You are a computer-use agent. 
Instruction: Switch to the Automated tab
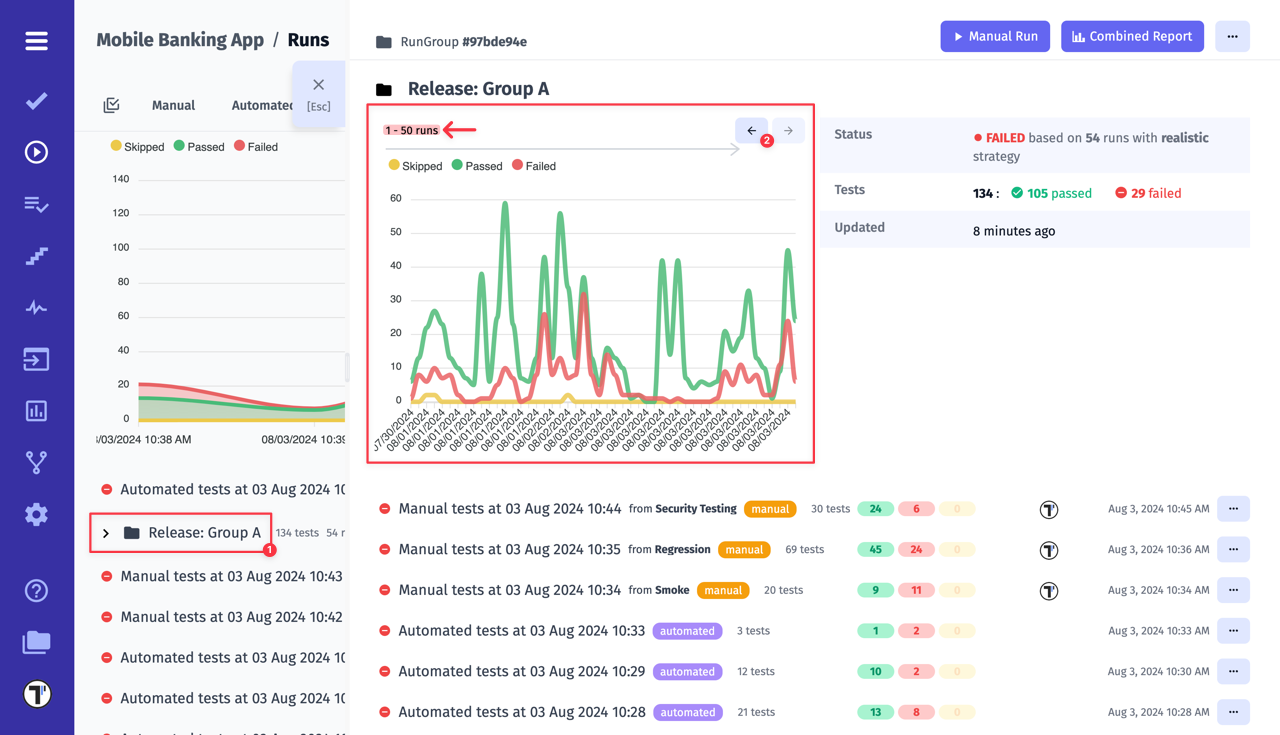pyautogui.click(x=261, y=105)
